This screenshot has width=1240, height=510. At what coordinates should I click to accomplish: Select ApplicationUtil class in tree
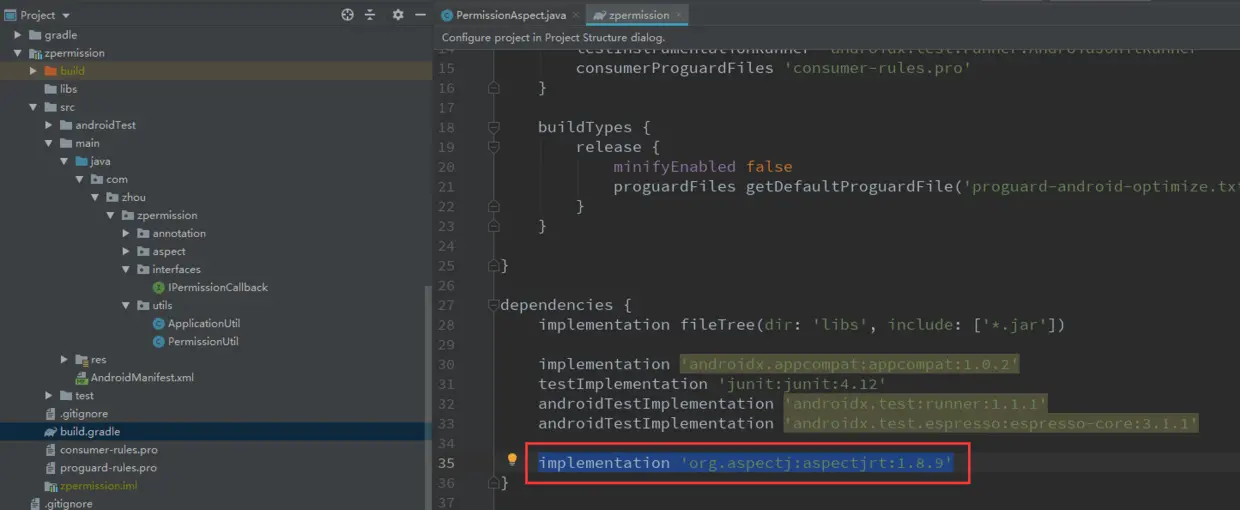[x=204, y=323]
